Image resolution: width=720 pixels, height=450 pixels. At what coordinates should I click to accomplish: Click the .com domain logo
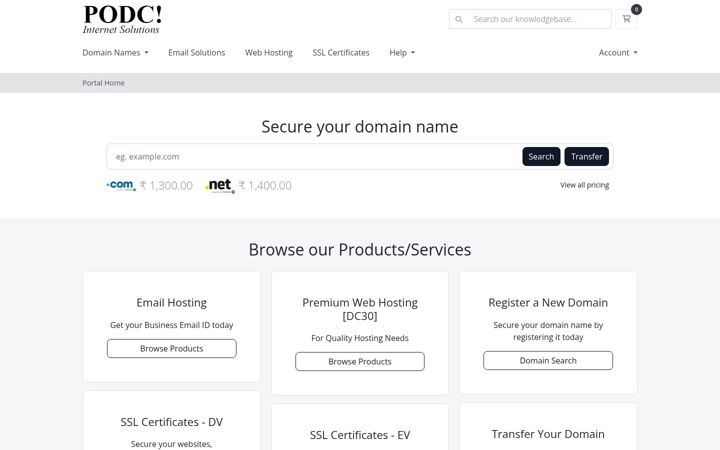click(x=121, y=185)
